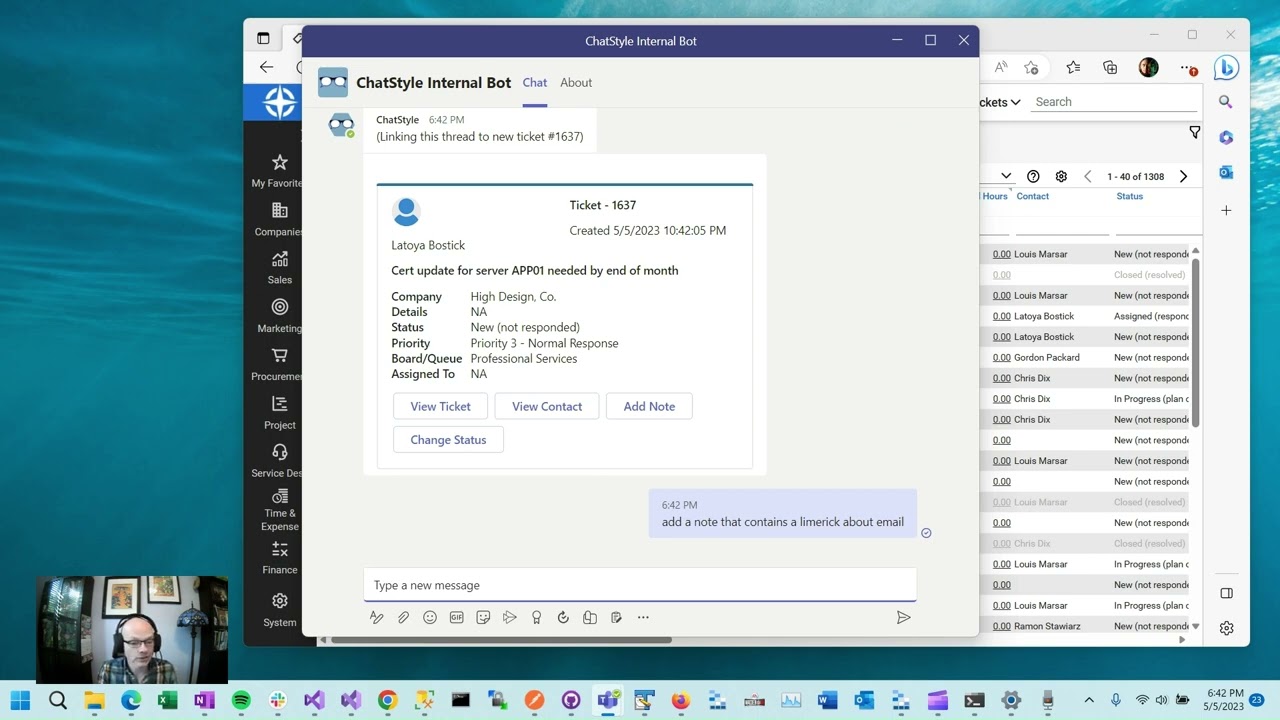Click the Ramon Stawiarz contact cell
The height and width of the screenshot is (720, 1280).
(1047, 626)
